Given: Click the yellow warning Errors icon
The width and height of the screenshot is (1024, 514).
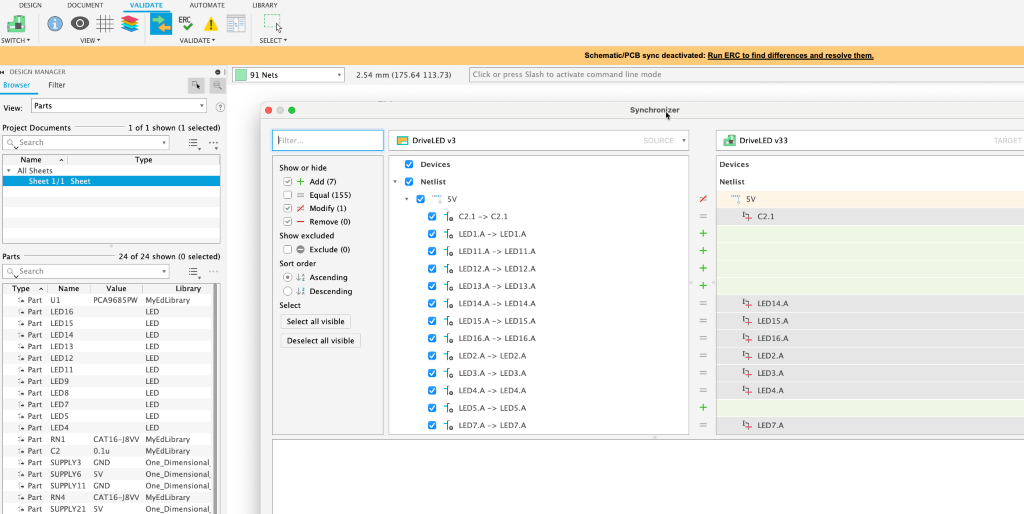Looking at the screenshot, I should click(211, 24).
